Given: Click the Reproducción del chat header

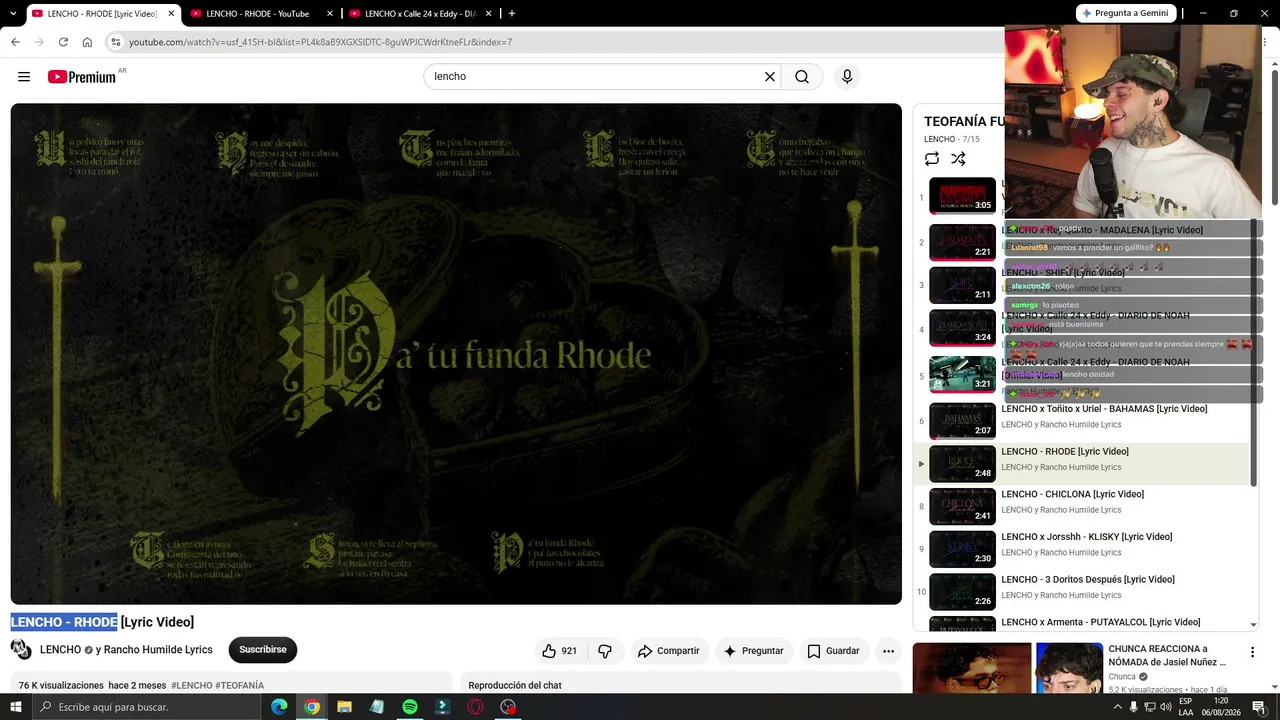Looking at the screenshot, I should click(515, 686).
